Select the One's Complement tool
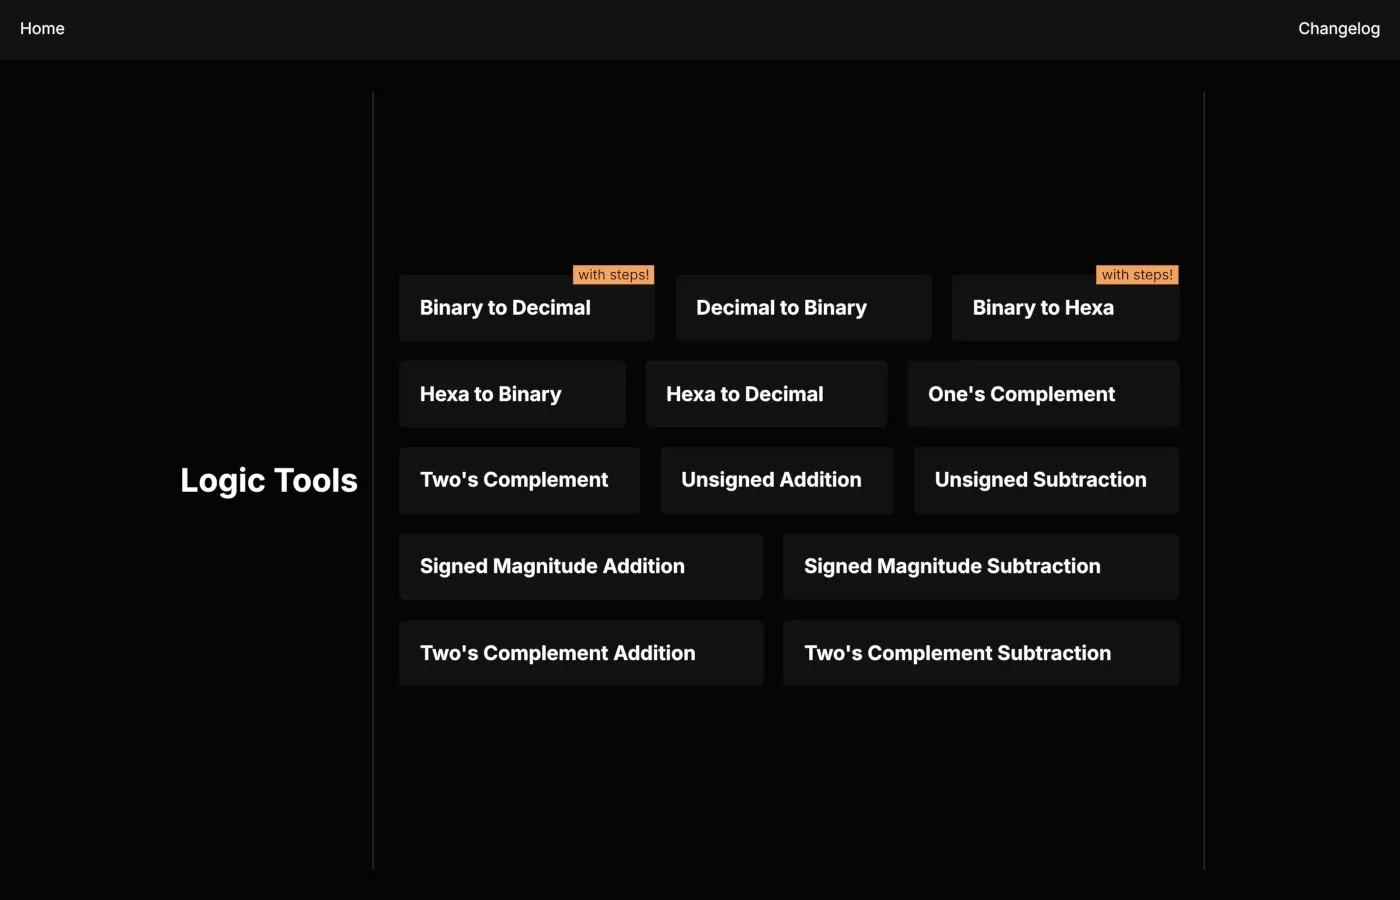 (1043, 393)
